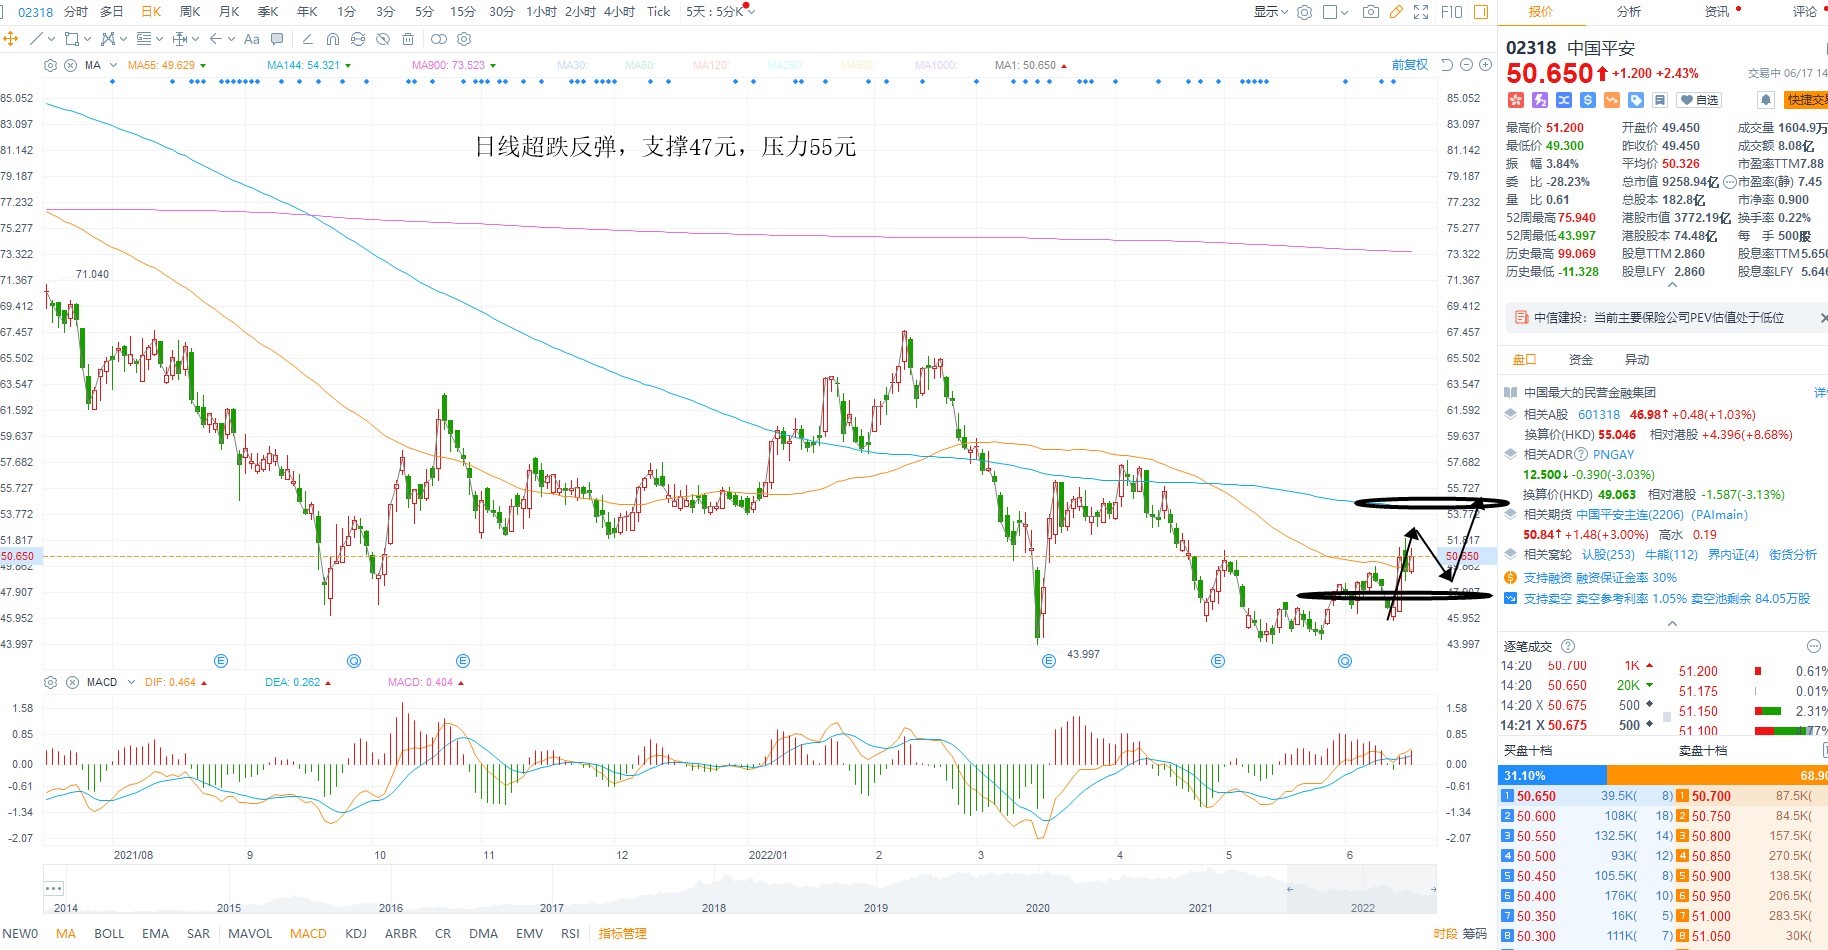1828x950 pixels.
Task: Click the overlay compare circles icon
Action: (x=439, y=39)
